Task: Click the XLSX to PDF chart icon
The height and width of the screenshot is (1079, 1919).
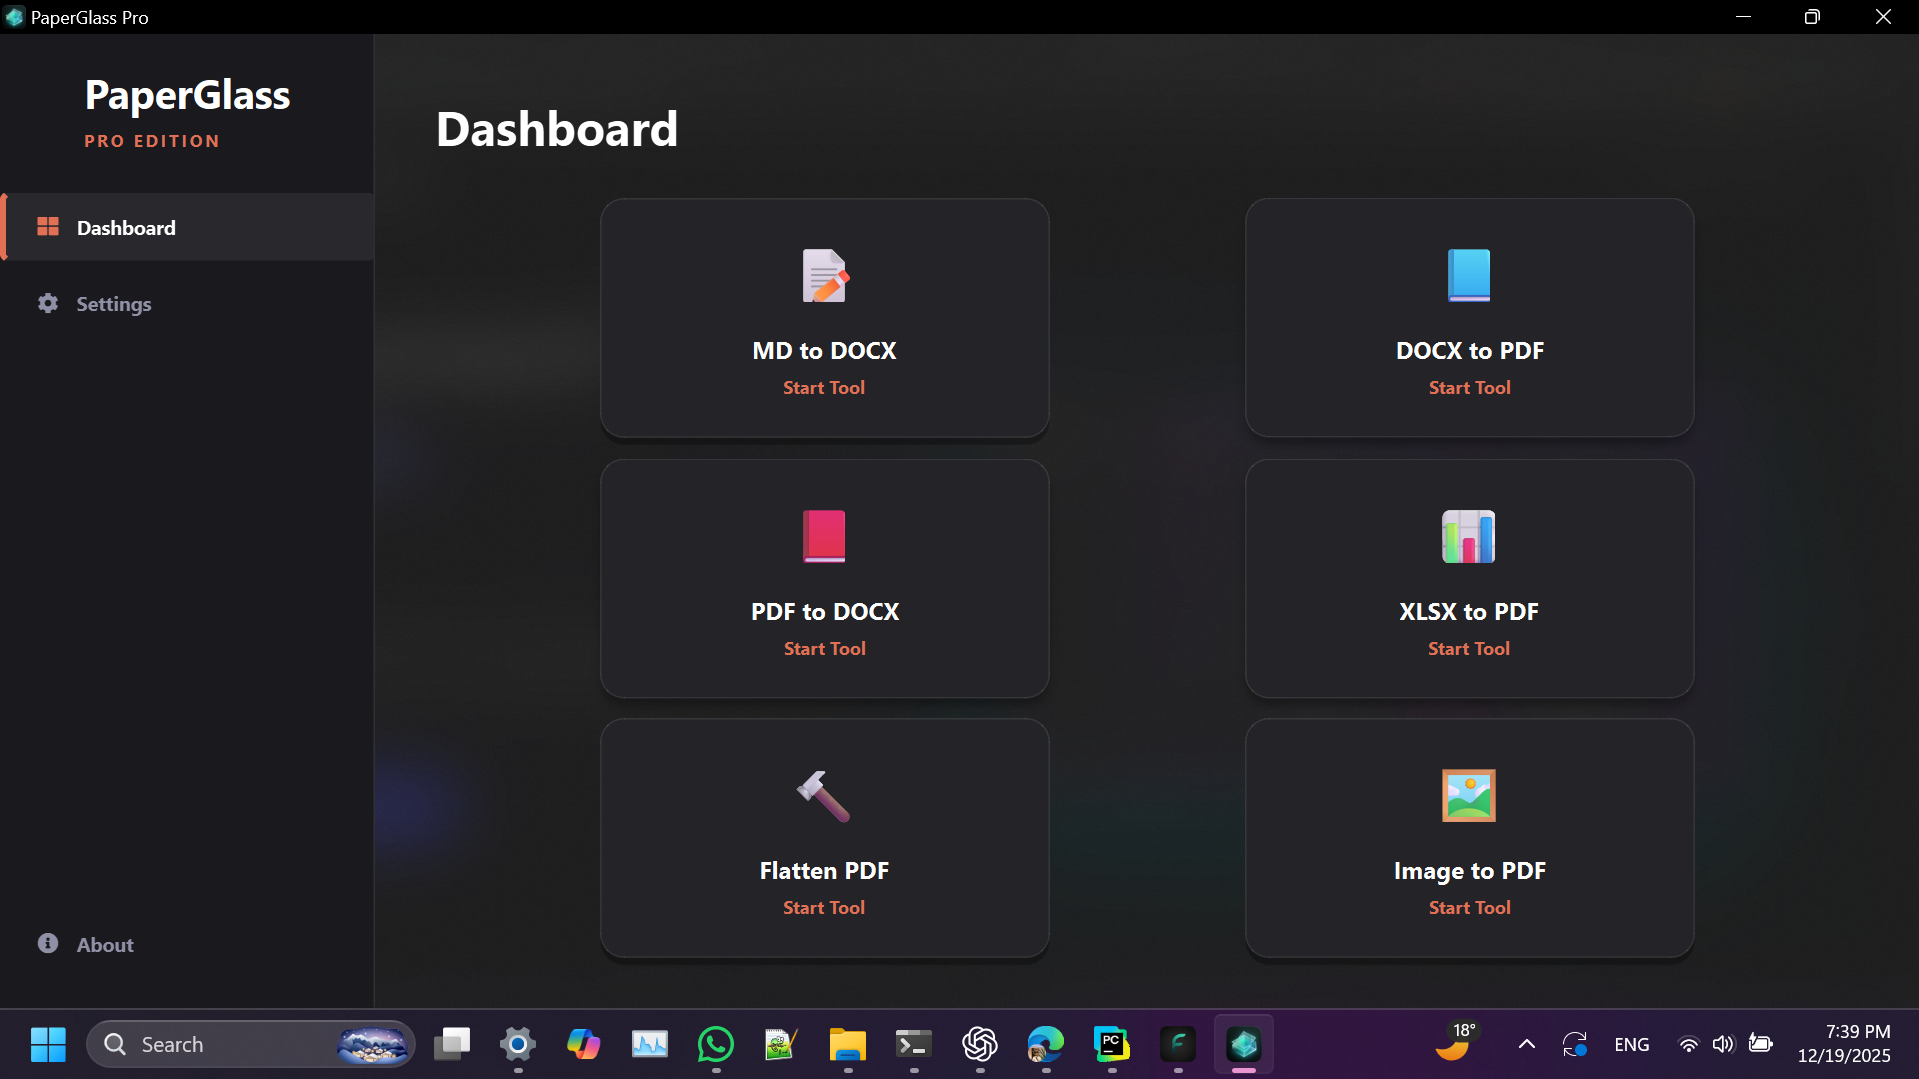Action: pyautogui.click(x=1468, y=536)
